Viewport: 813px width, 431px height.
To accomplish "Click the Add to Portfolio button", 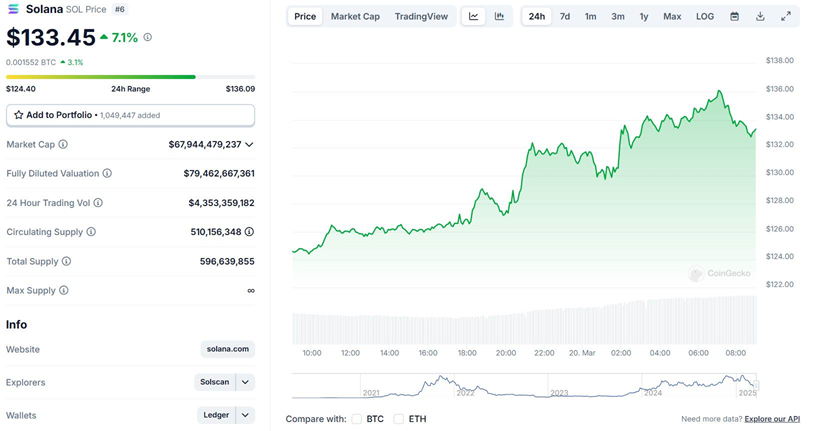I will (x=130, y=115).
